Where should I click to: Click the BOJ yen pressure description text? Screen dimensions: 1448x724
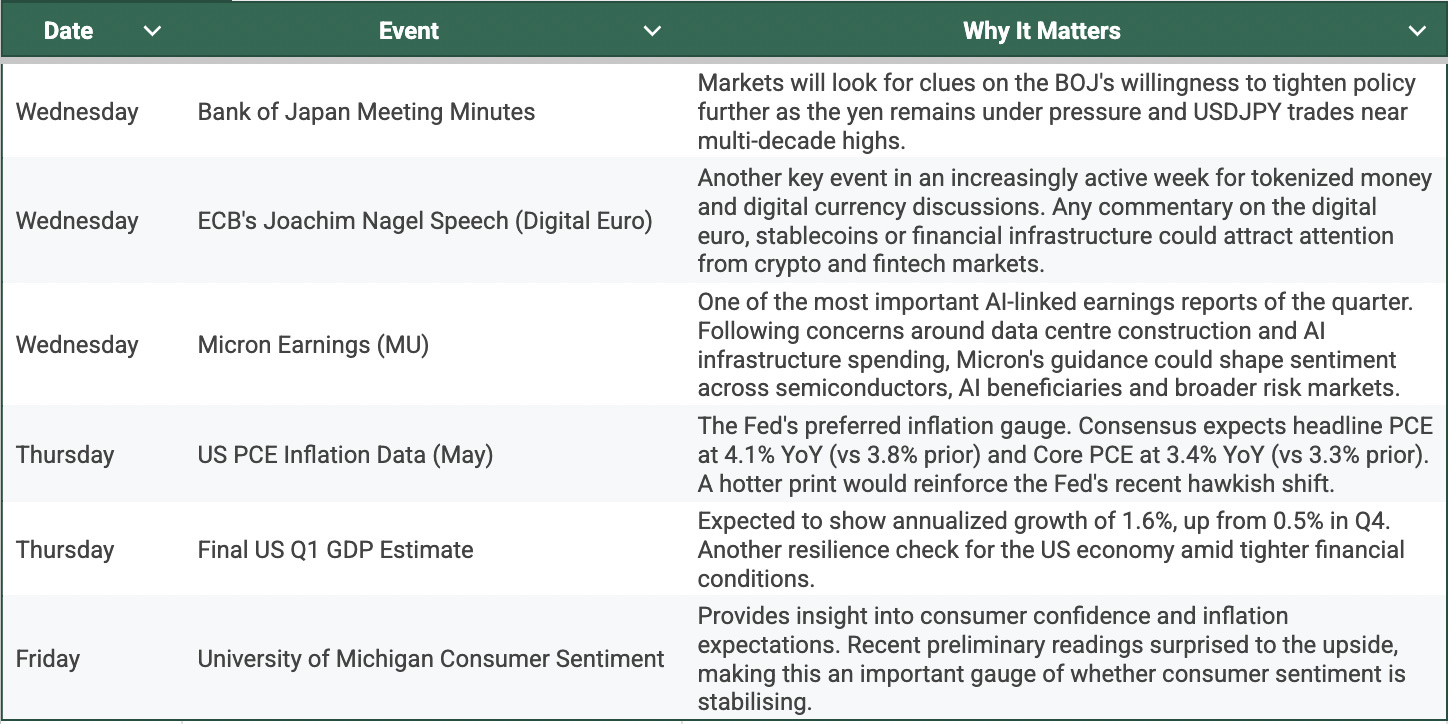coord(1056,112)
